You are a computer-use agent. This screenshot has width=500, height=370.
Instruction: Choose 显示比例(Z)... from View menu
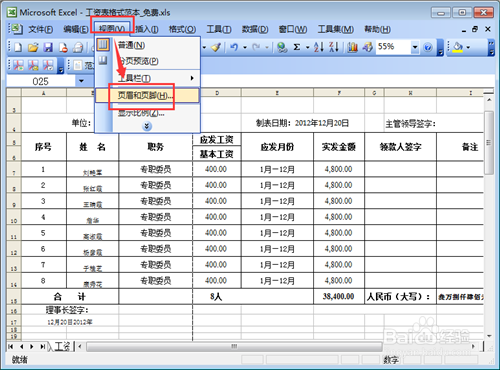point(148,113)
